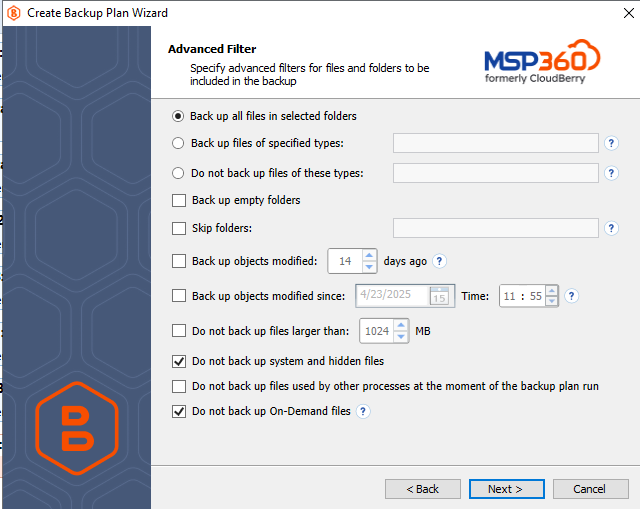Image resolution: width=640 pixels, height=509 pixels.
Task: Decrease the file size limit with down arrow
Action: [401, 336]
